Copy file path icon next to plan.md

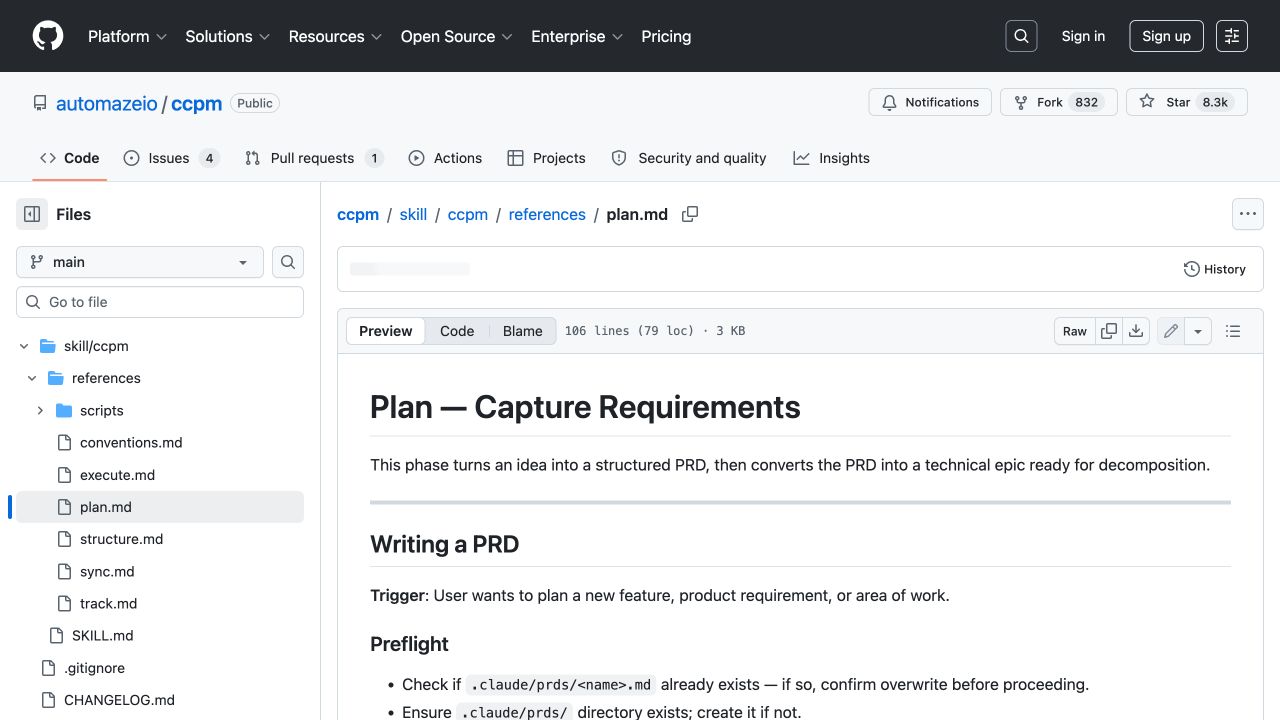tap(690, 214)
